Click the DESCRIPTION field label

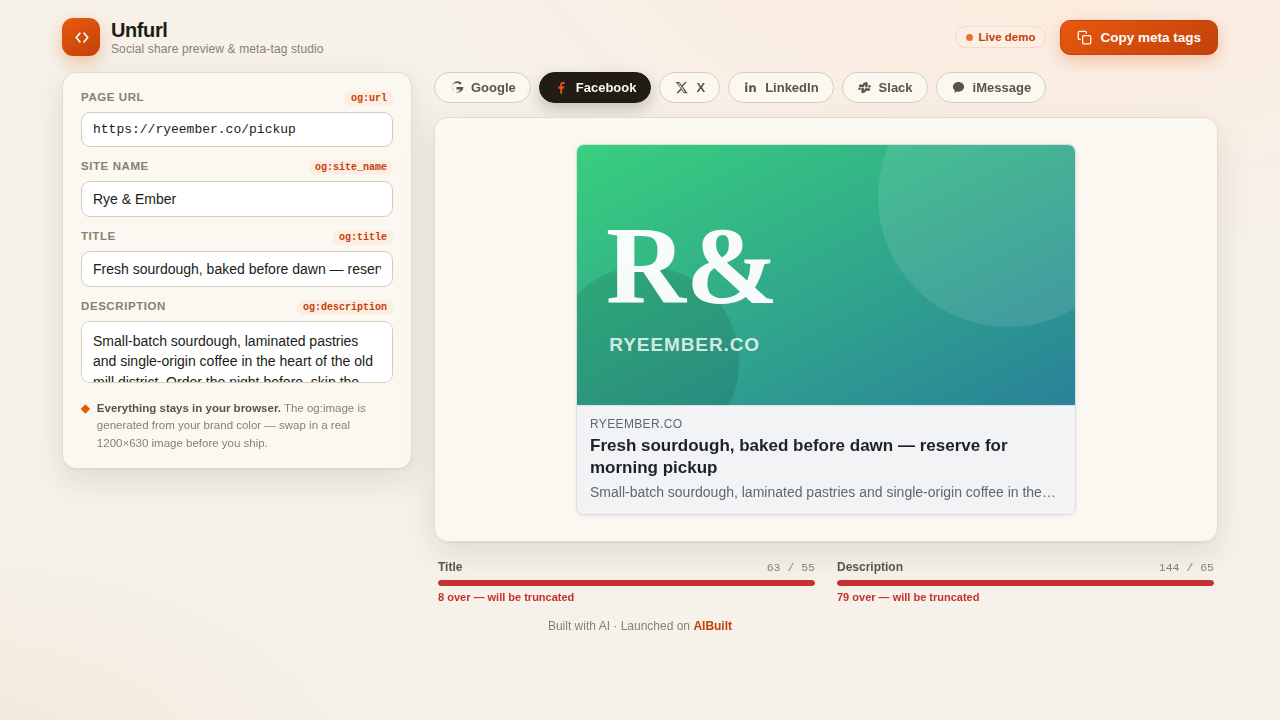pyautogui.click(x=124, y=306)
